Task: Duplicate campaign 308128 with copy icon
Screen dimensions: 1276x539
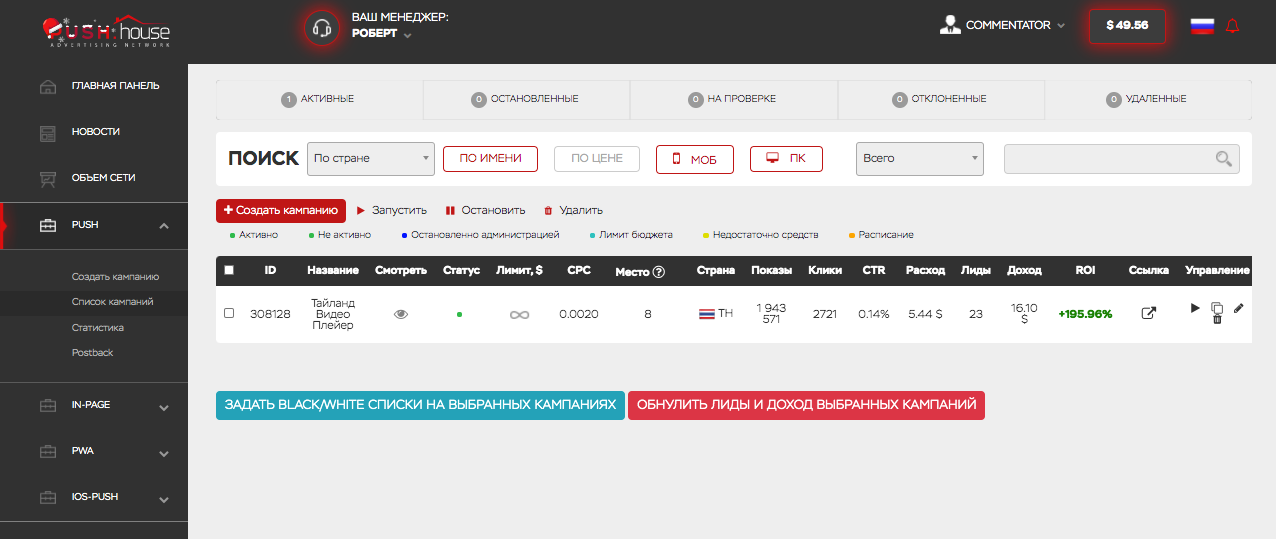Action: pos(1217,308)
